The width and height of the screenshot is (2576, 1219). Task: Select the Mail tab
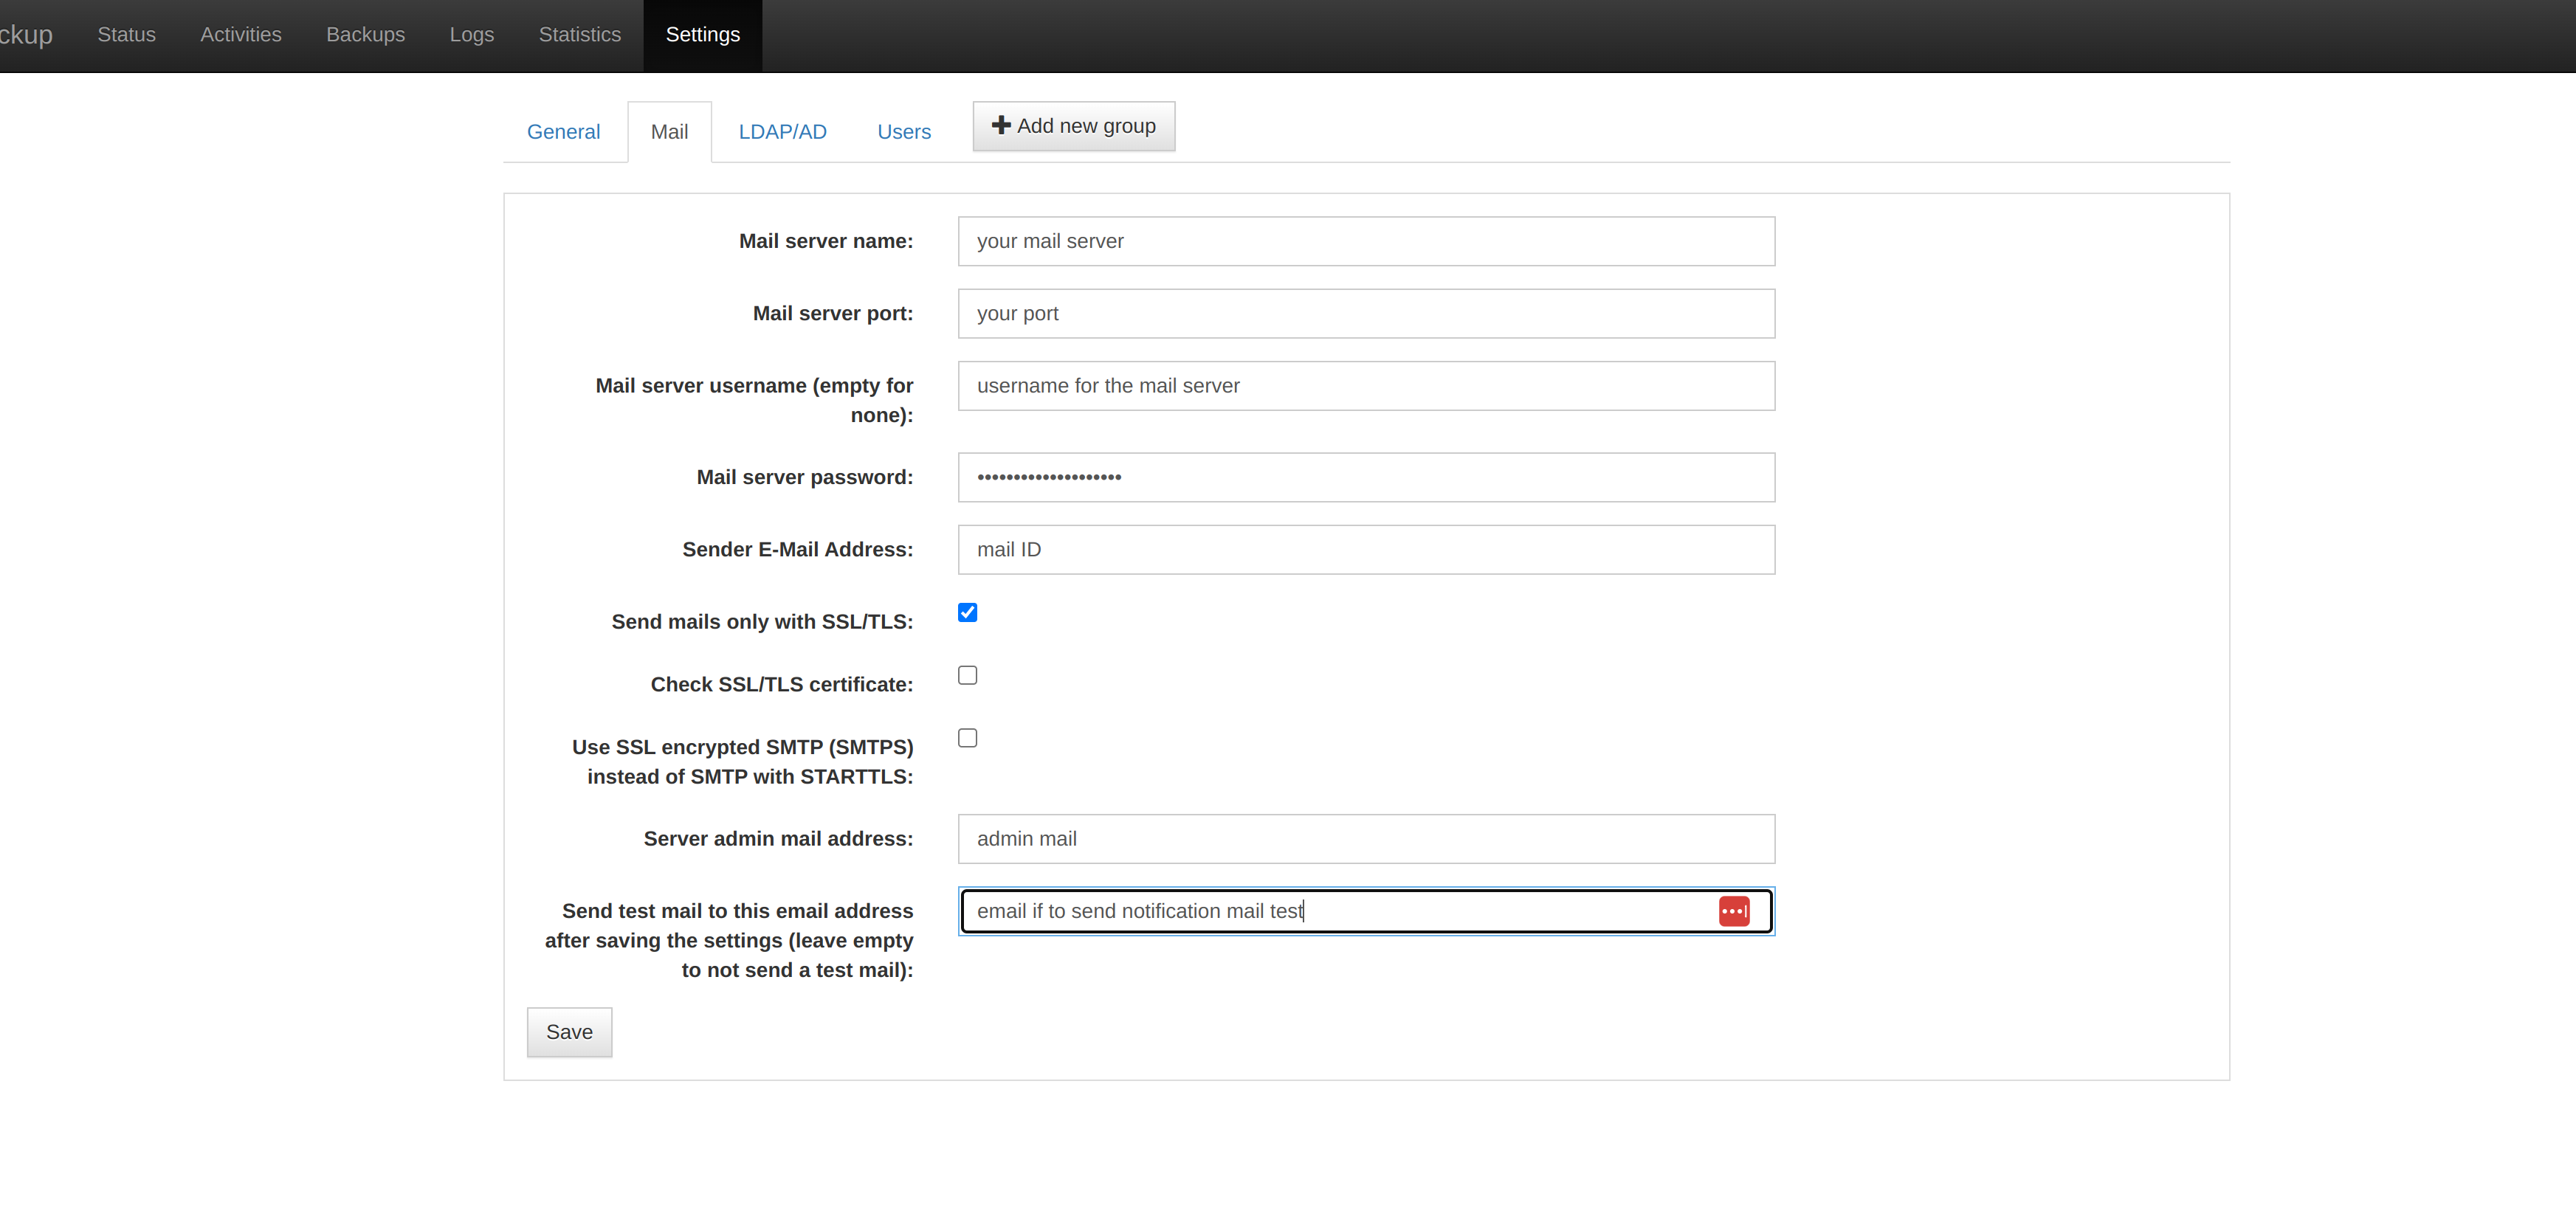[x=669, y=132]
